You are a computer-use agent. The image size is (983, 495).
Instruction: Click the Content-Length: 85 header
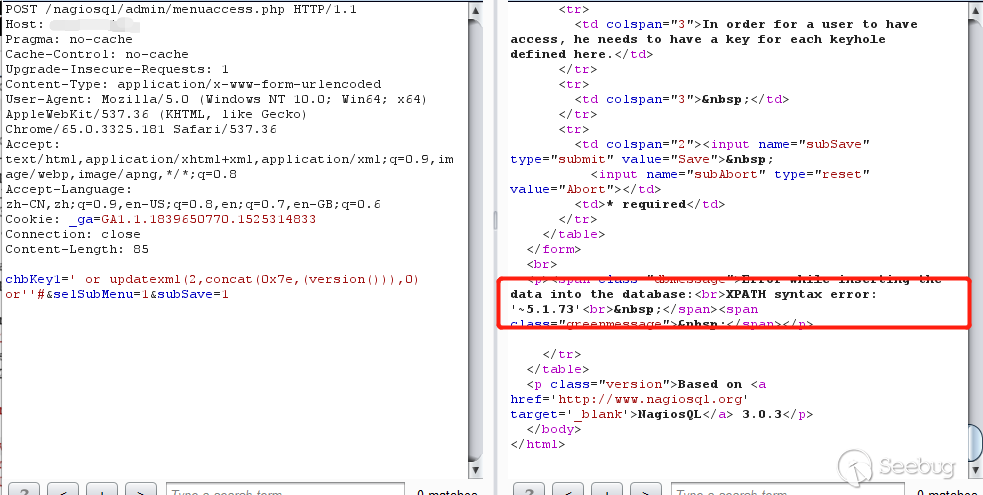(x=77, y=249)
